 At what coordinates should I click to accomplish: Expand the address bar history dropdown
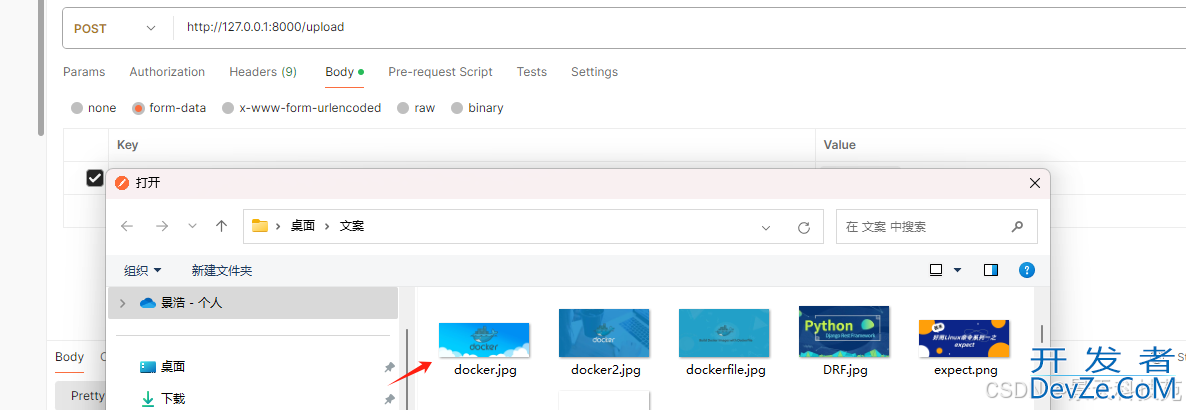(766, 227)
